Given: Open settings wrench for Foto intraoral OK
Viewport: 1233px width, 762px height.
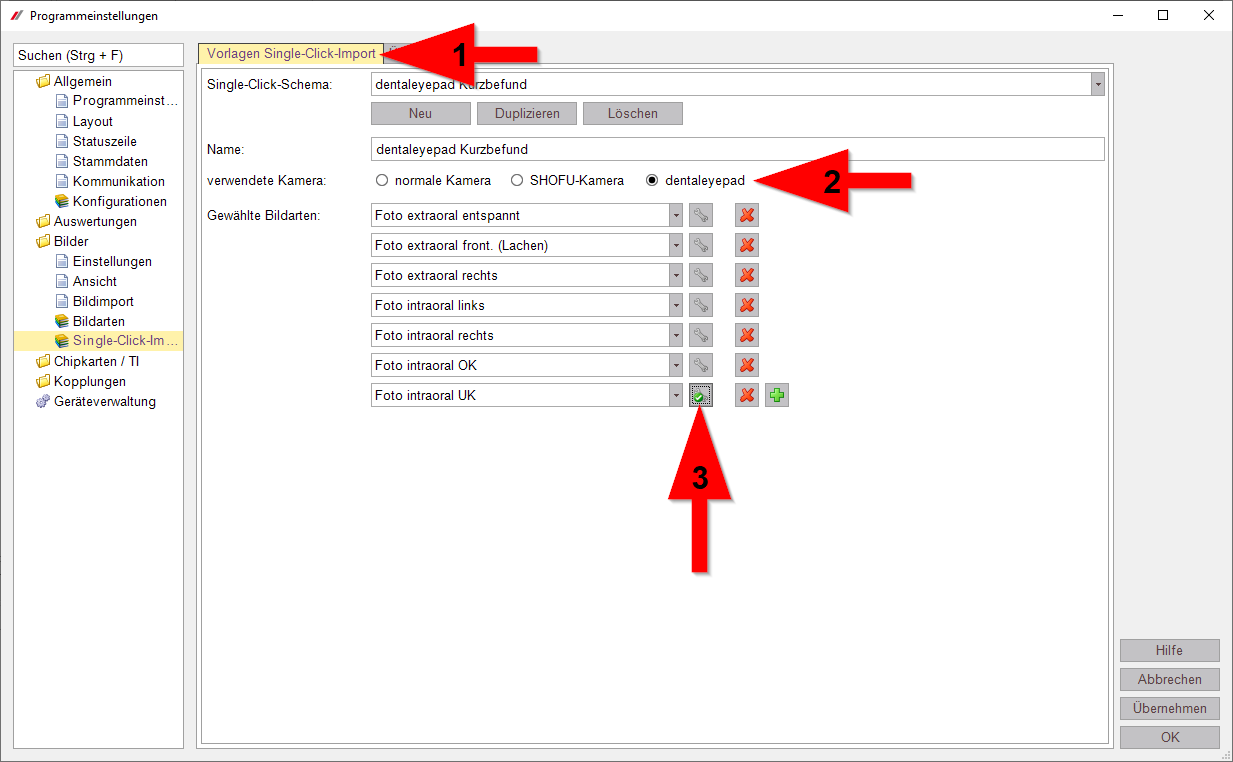Looking at the screenshot, I should point(701,365).
